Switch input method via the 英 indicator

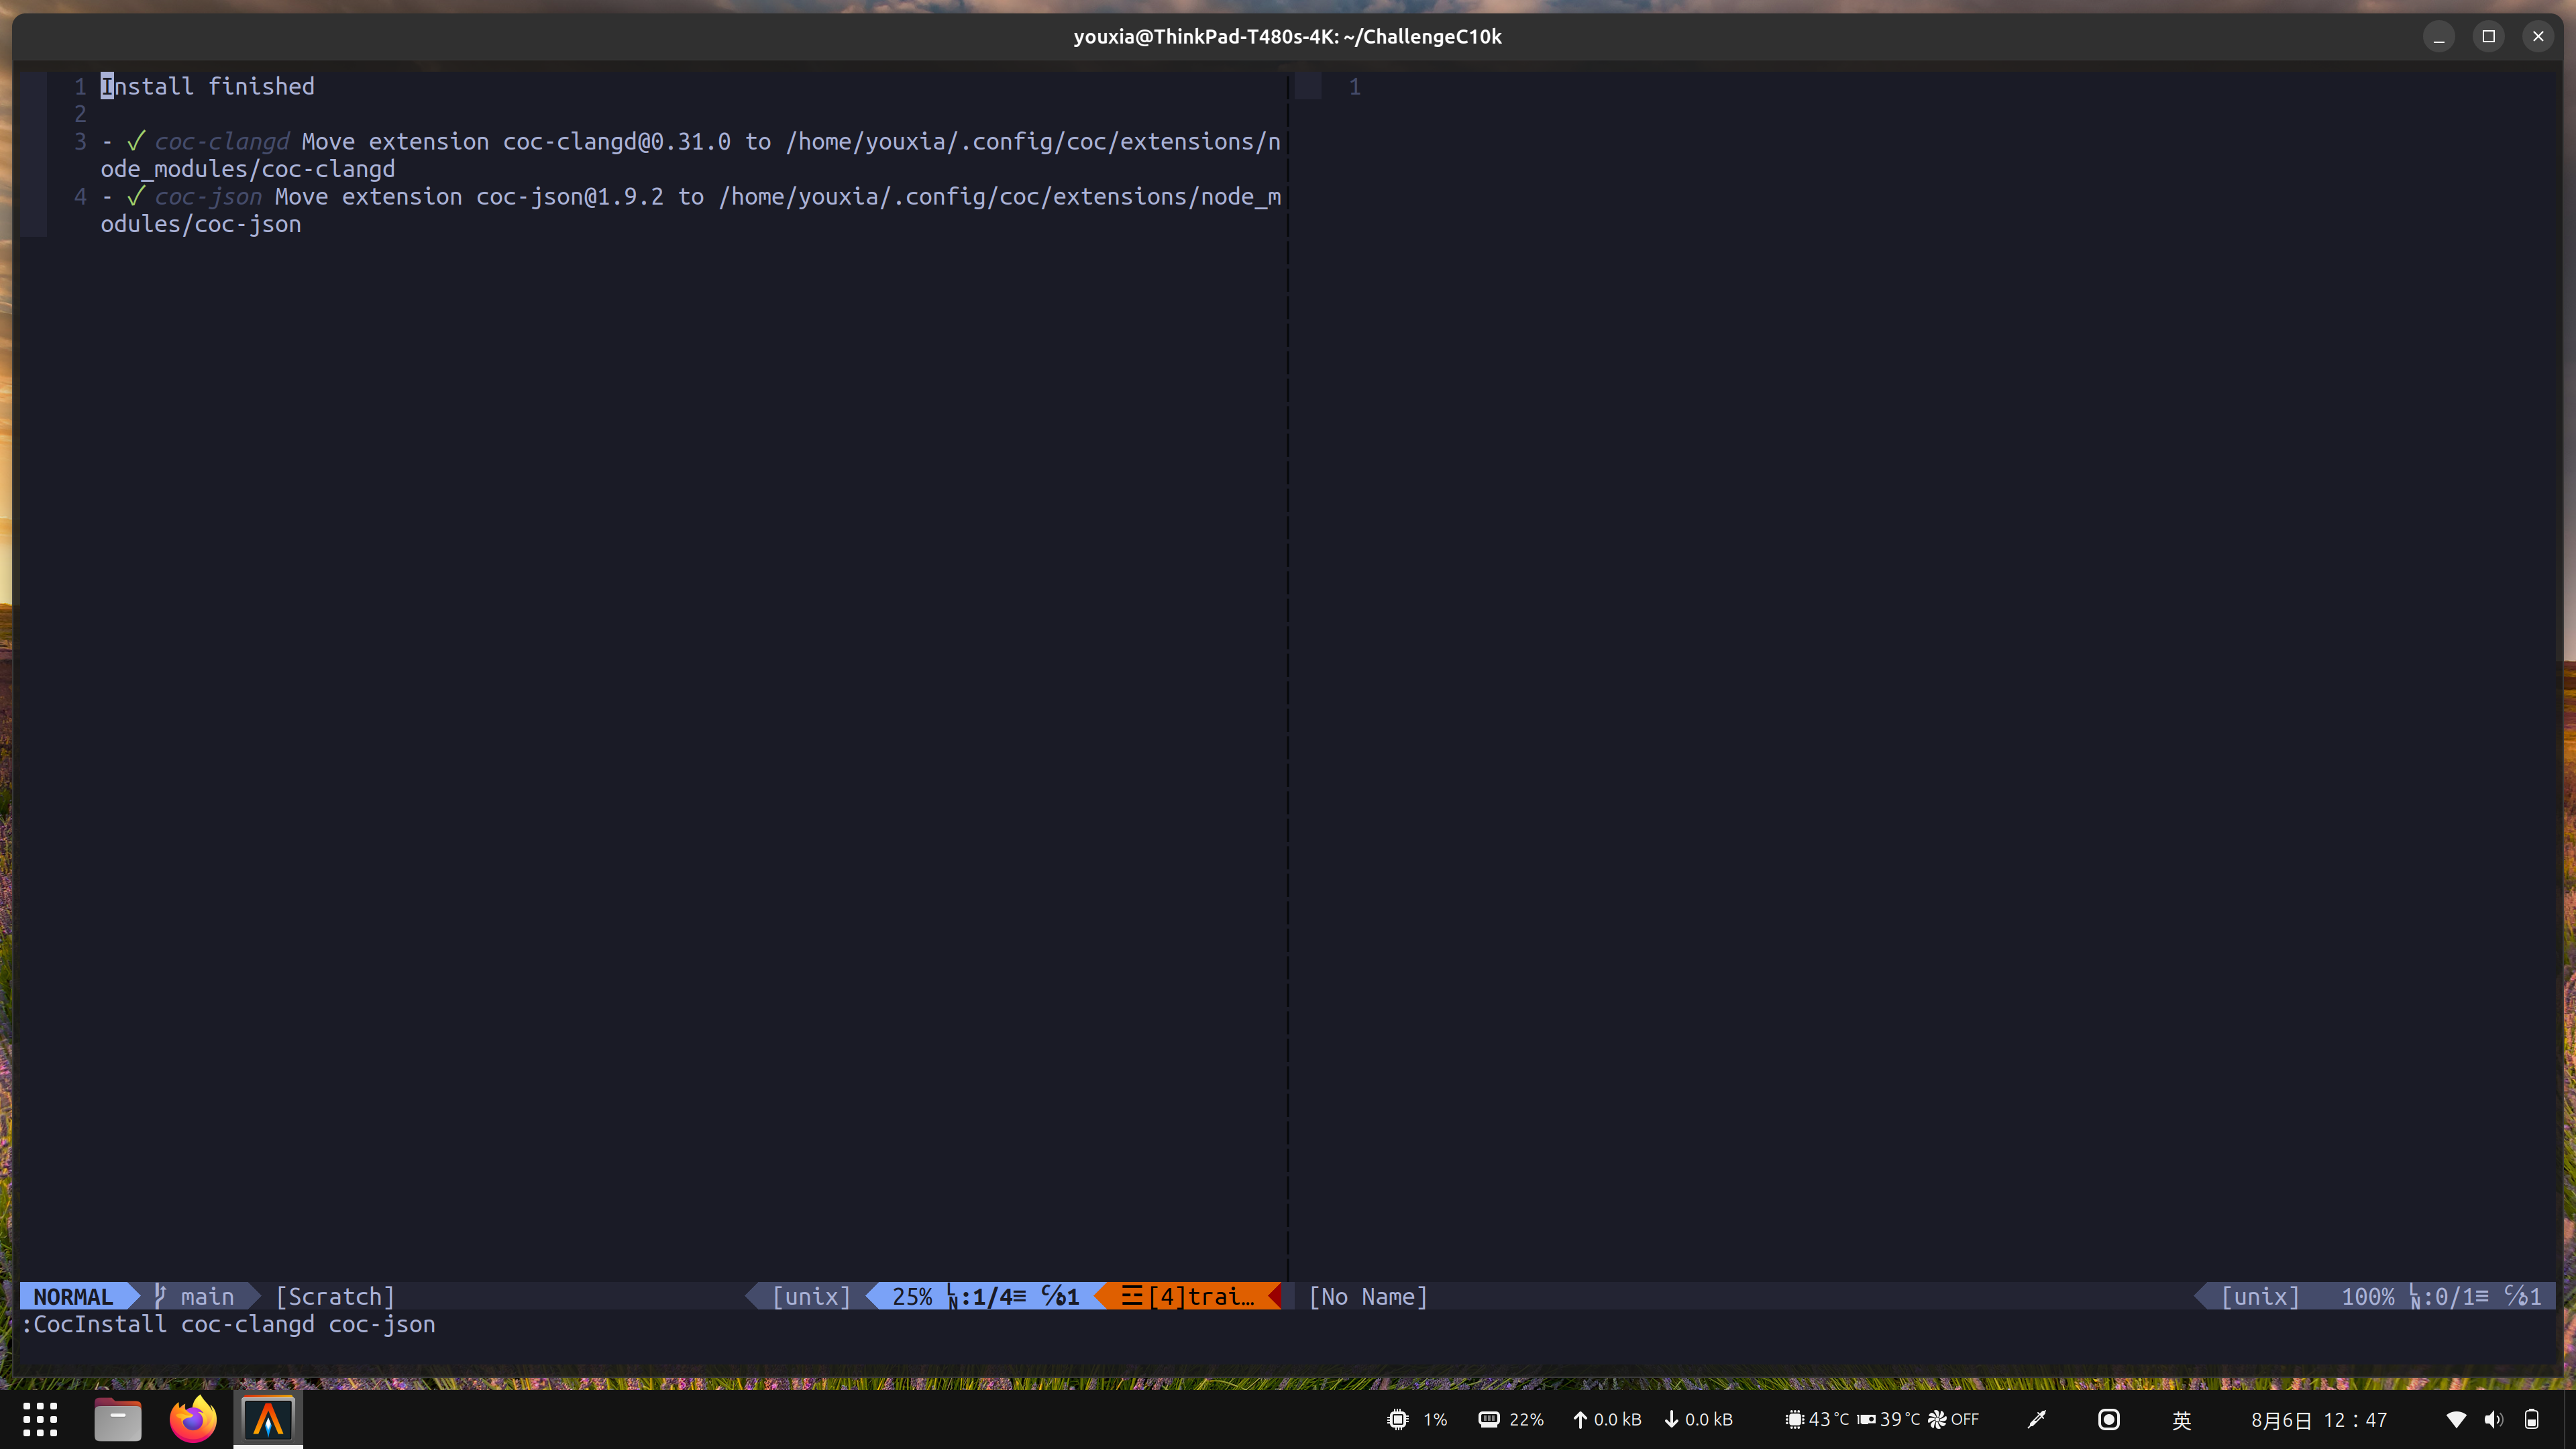(x=2180, y=1418)
